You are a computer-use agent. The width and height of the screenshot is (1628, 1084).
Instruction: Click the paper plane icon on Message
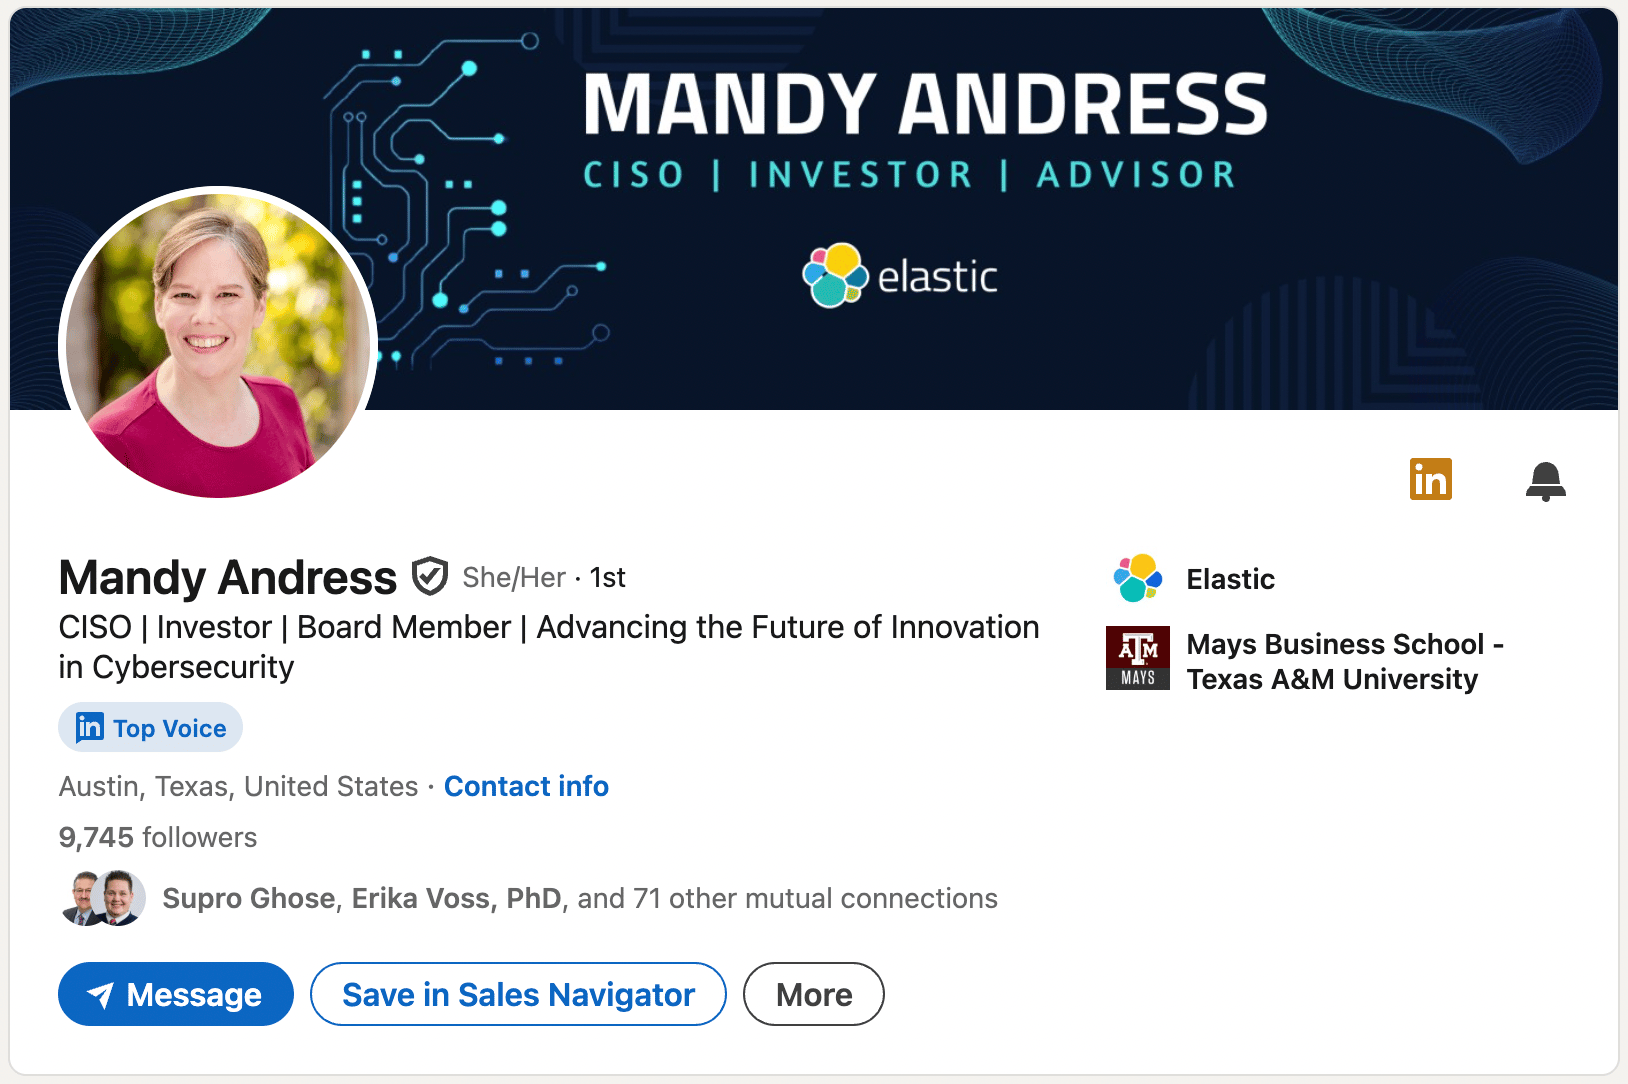pyautogui.click(x=100, y=994)
